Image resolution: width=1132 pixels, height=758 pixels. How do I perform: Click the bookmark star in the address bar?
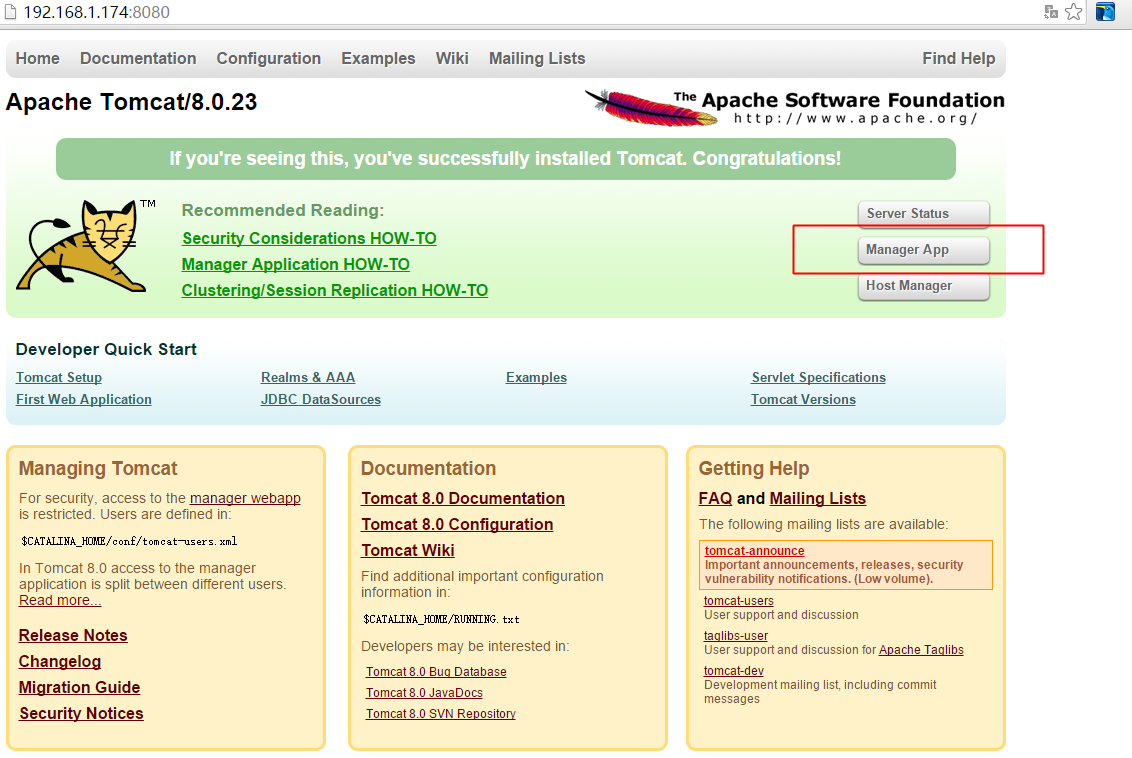[x=1074, y=12]
